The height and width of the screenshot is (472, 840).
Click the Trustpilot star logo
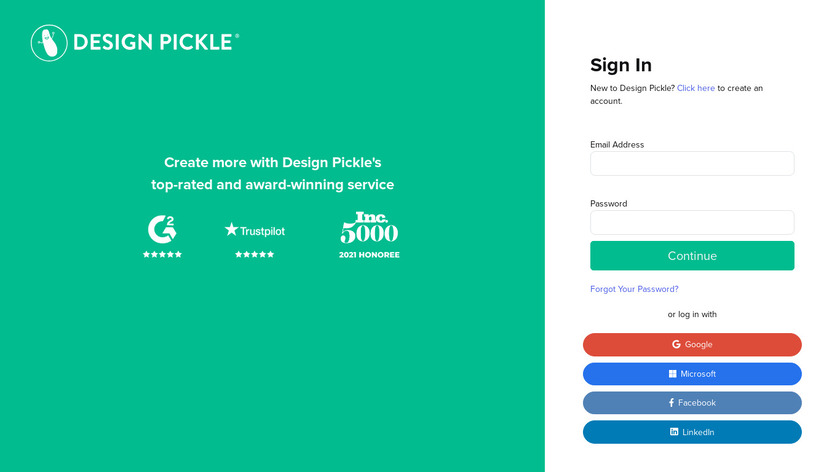(x=232, y=229)
